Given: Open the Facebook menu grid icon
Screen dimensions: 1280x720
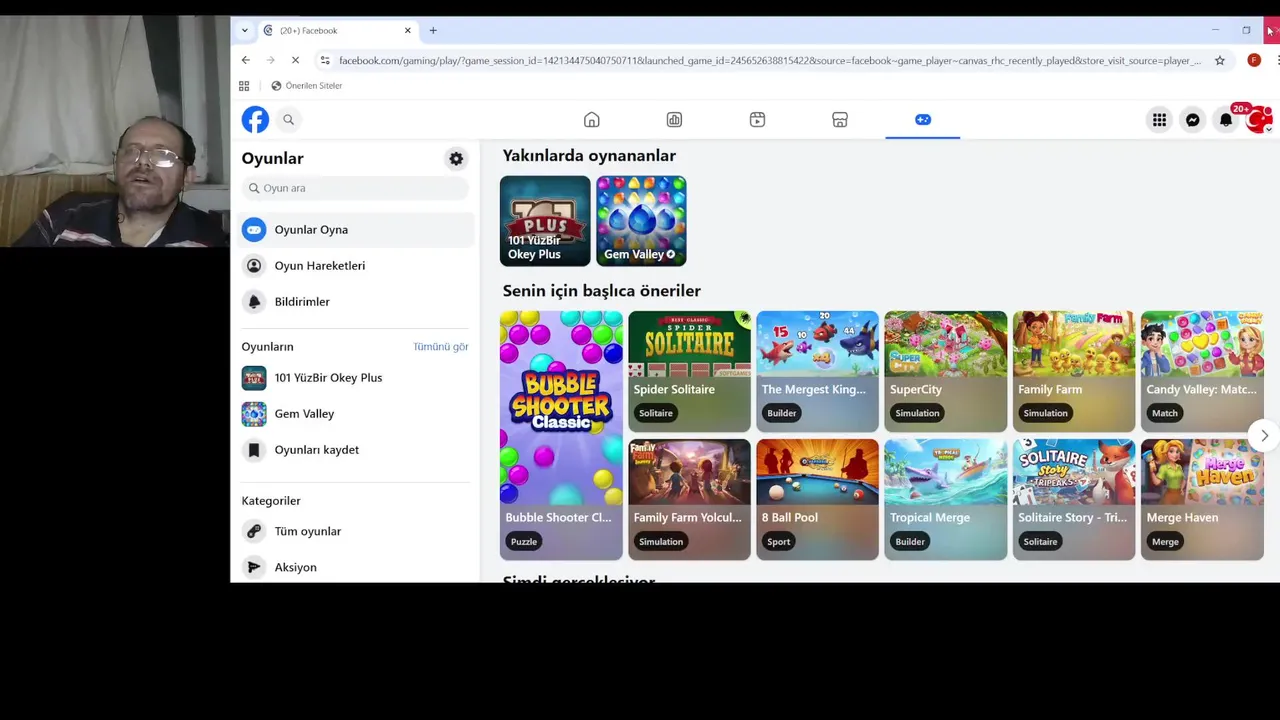Looking at the screenshot, I should pyautogui.click(x=1159, y=120).
